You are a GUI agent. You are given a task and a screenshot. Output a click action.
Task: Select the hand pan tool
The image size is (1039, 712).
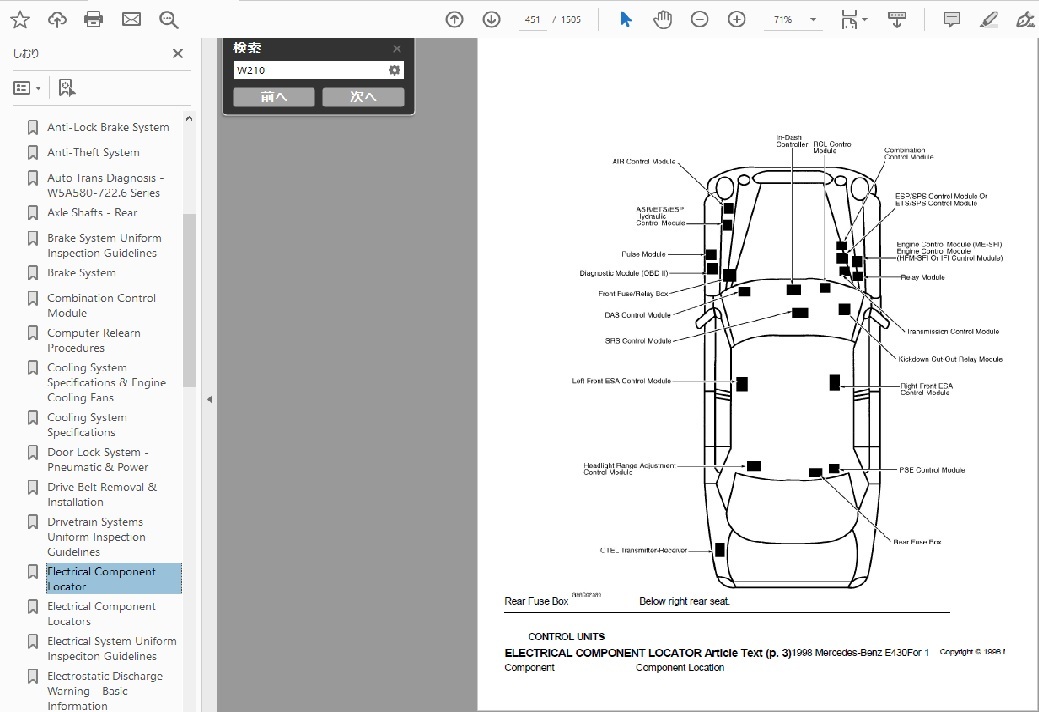click(662, 19)
